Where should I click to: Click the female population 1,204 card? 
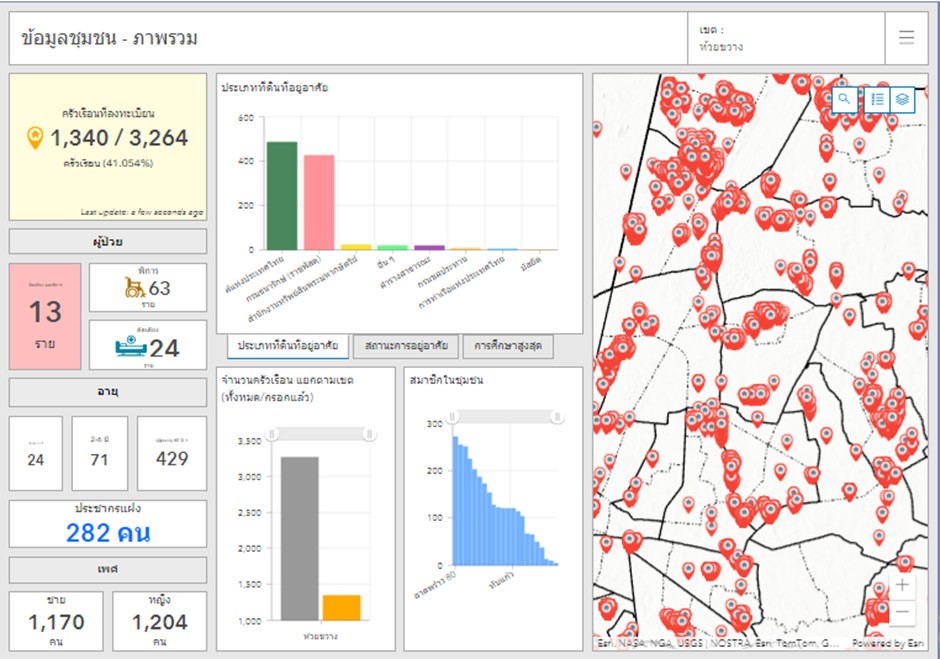coord(159,621)
